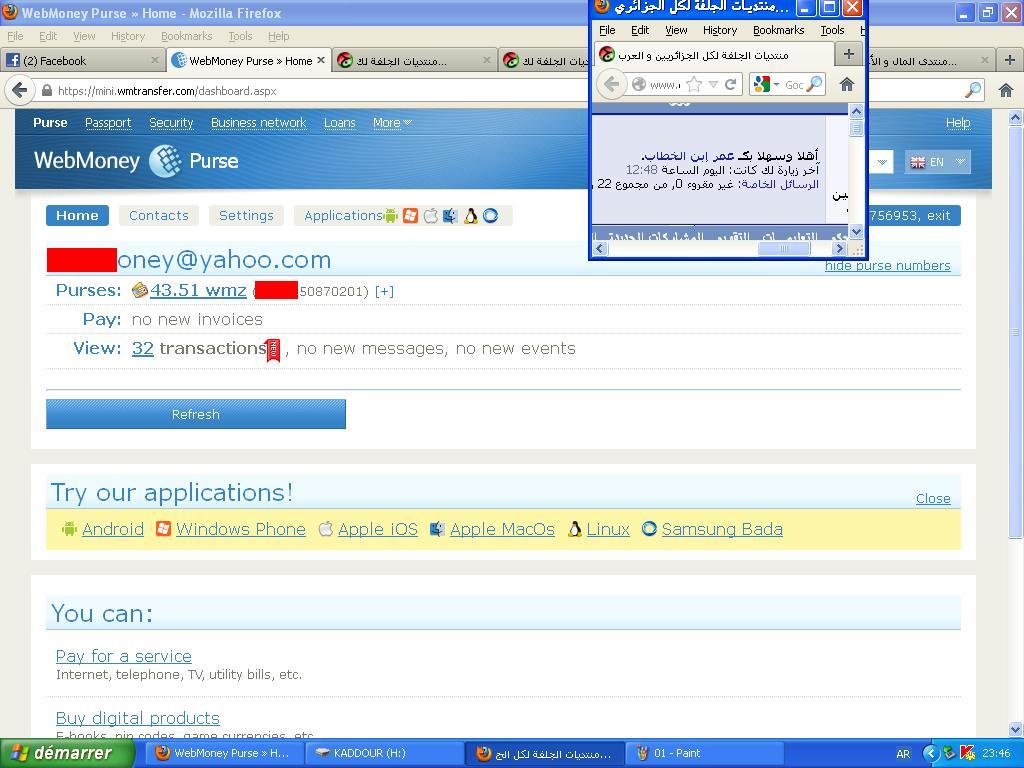Click the search magnifier in main Firefox toolbar
The image size is (1024, 768).
pyautogui.click(x=973, y=90)
